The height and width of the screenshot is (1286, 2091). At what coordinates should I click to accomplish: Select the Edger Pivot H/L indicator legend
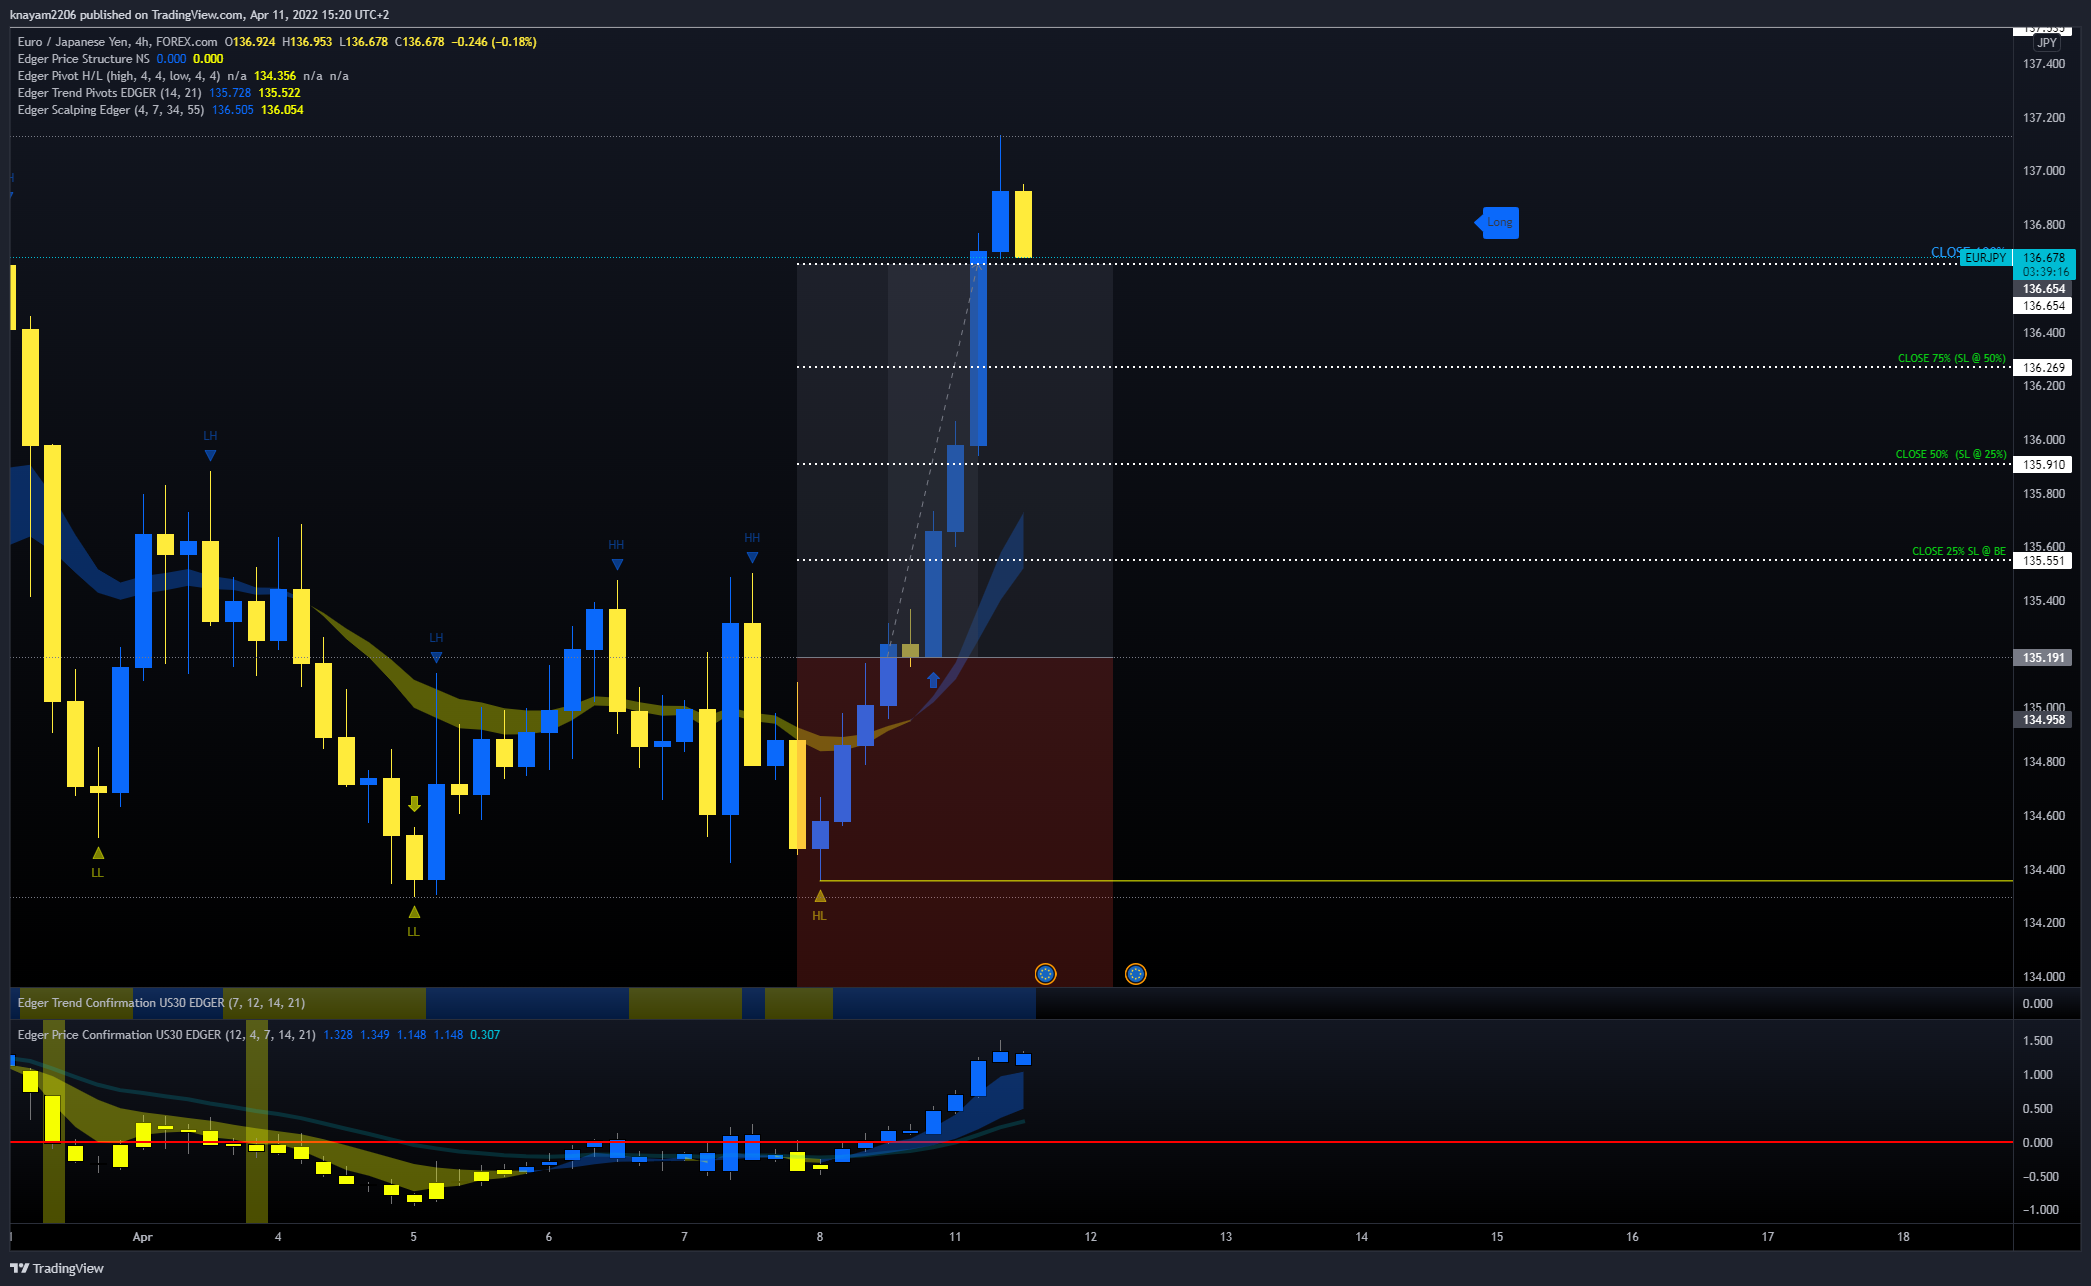pyautogui.click(x=119, y=76)
